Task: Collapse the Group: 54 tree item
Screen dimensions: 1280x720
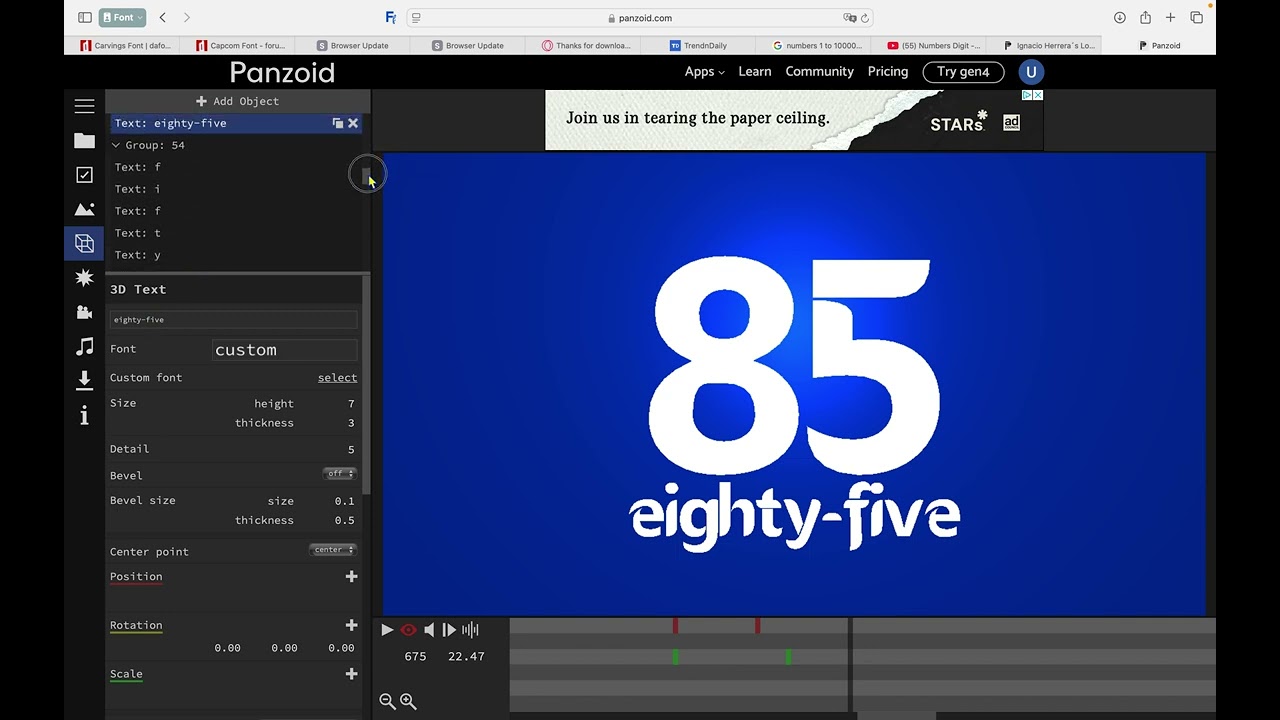Action: click(116, 145)
